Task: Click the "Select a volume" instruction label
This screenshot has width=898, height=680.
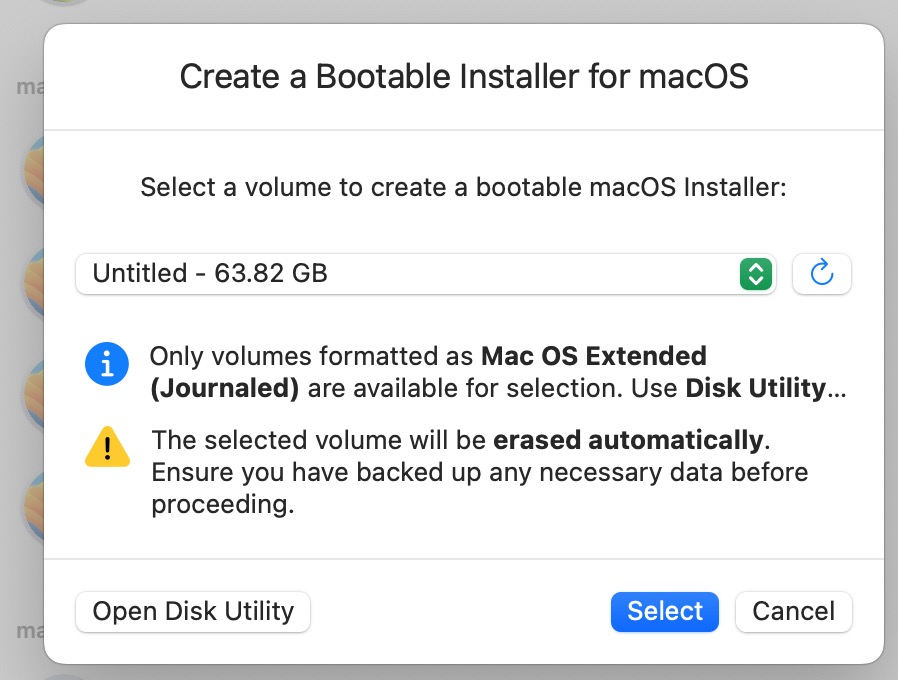Action: 464,187
